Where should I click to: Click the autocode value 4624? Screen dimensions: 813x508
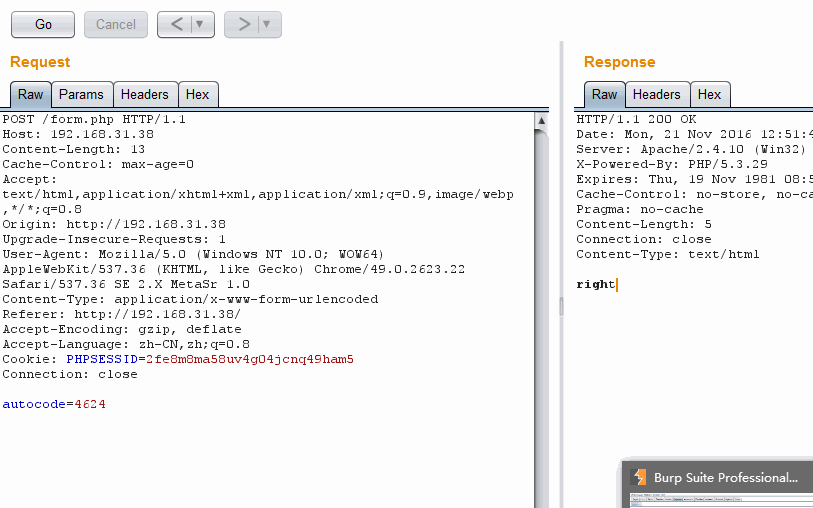click(x=90, y=404)
